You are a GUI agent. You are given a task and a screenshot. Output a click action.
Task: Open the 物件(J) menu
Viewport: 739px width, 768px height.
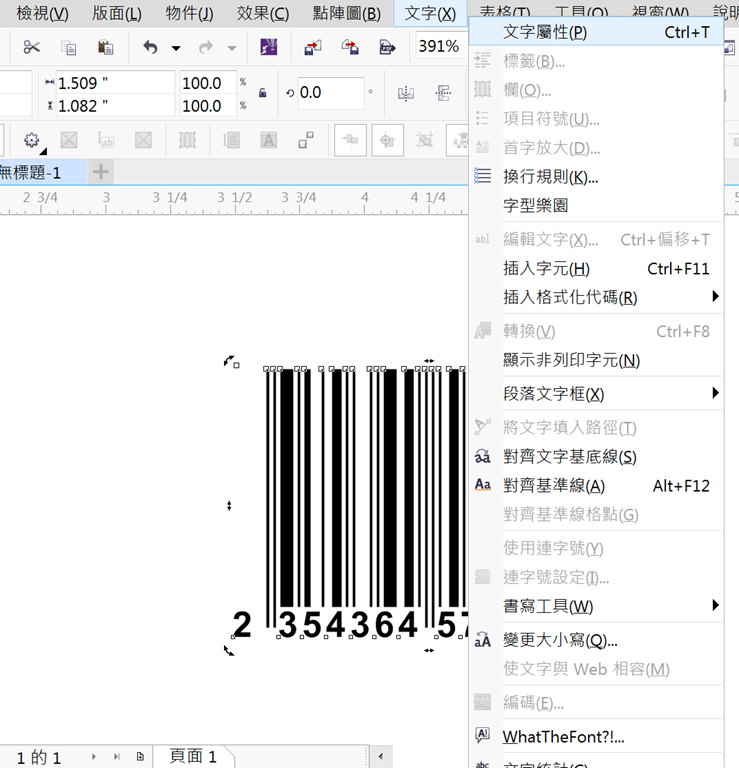tap(190, 13)
